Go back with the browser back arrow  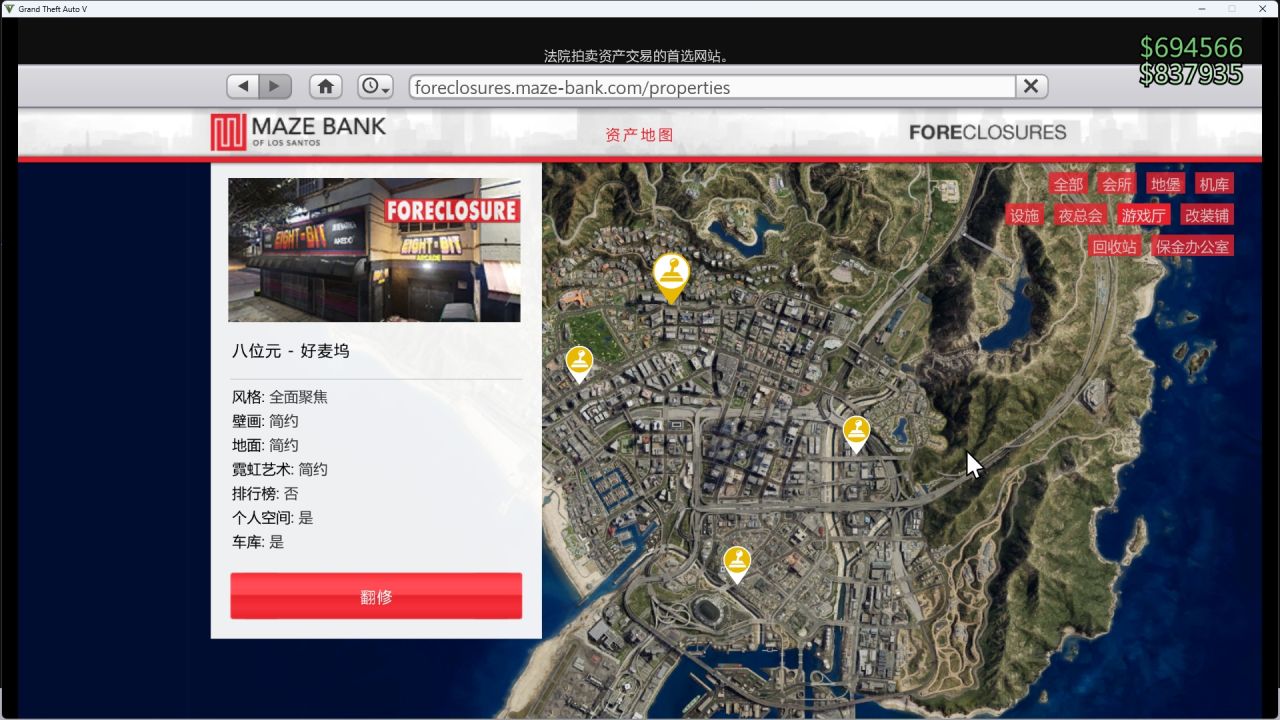tap(243, 87)
